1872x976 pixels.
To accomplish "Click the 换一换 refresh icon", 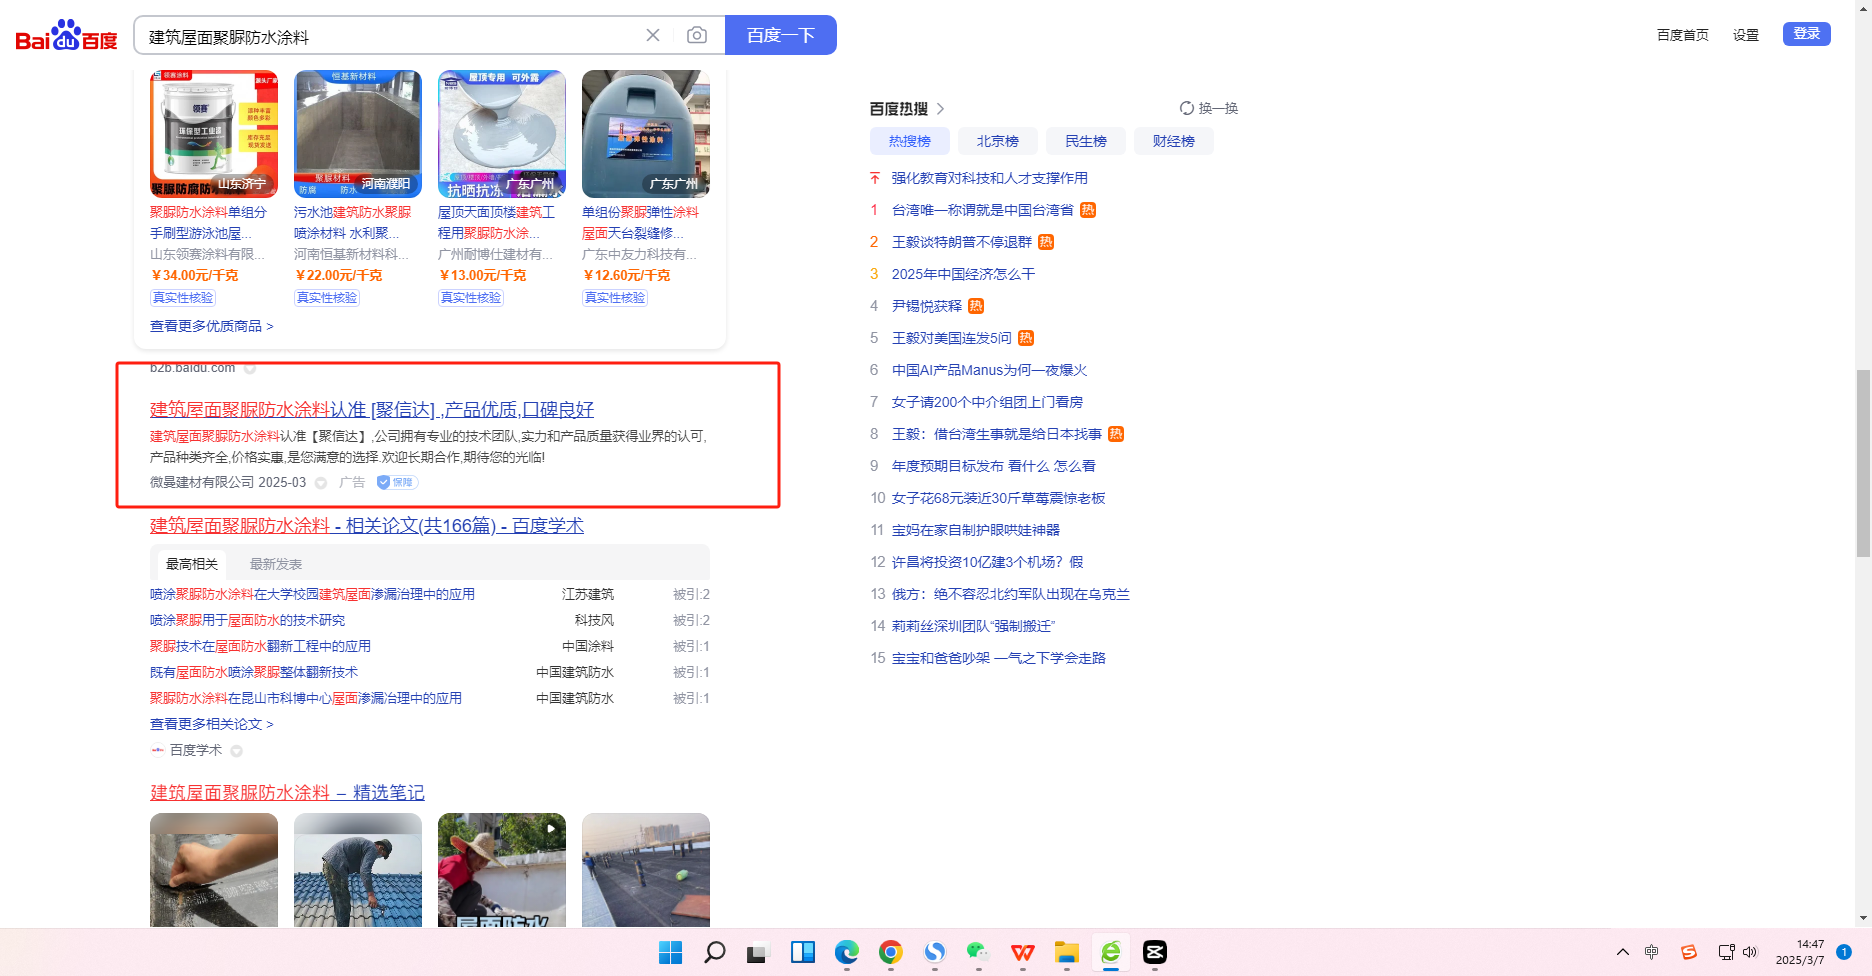I will [1187, 108].
